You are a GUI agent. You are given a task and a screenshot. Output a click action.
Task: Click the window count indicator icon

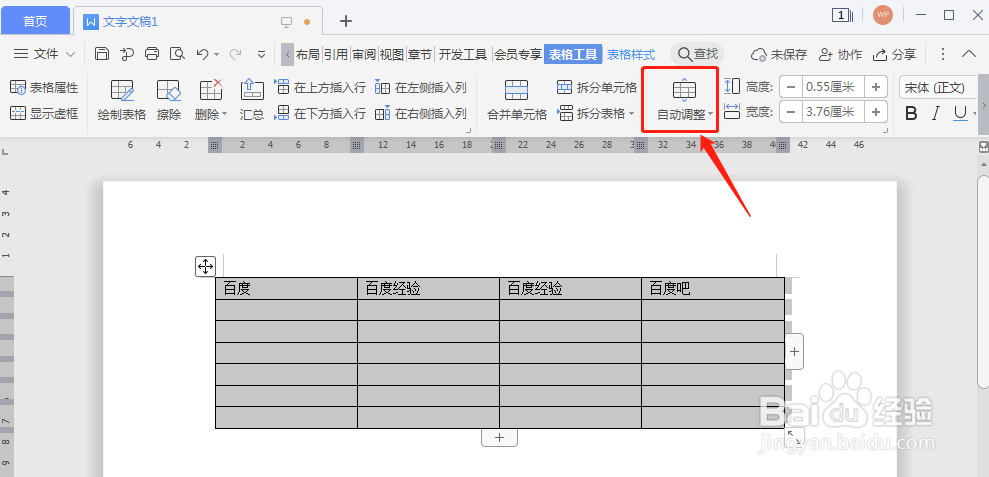click(x=842, y=15)
